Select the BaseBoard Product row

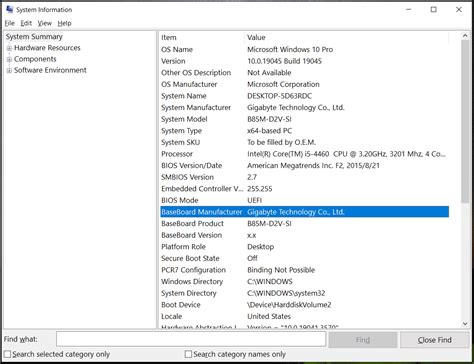pyautogui.click(x=304, y=223)
